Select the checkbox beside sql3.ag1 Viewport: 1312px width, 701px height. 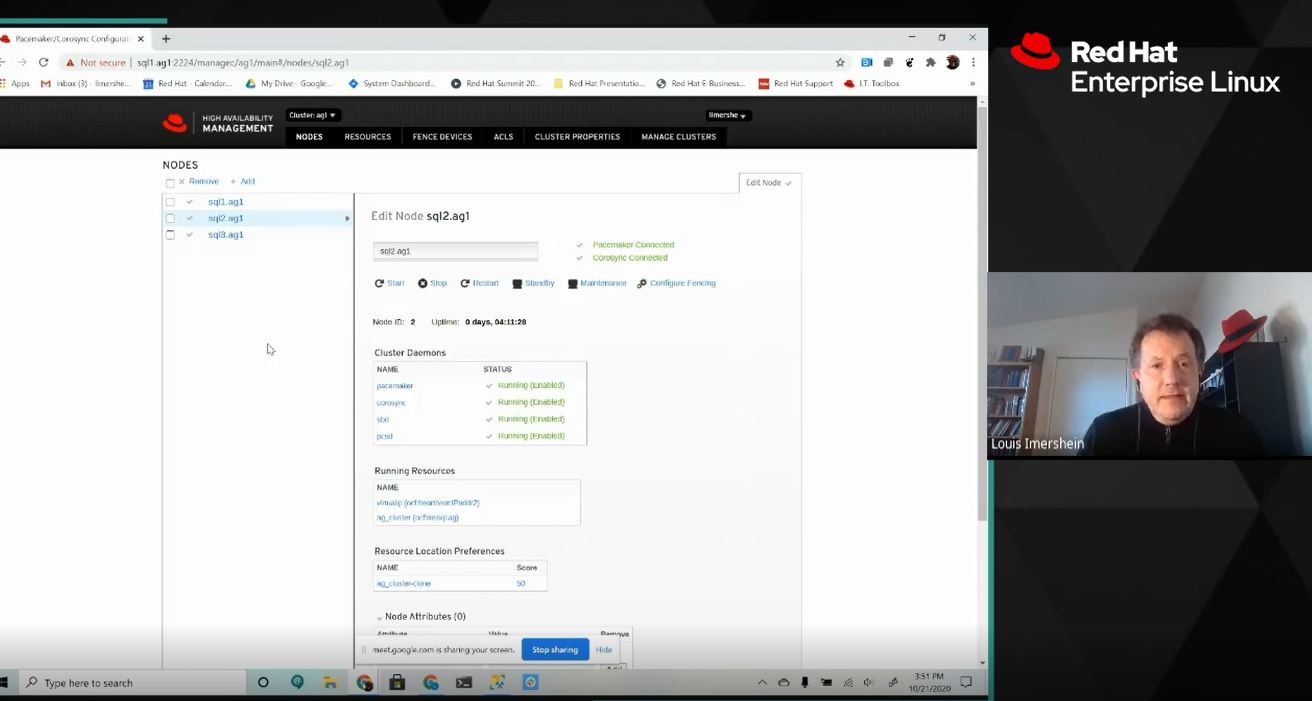point(170,234)
